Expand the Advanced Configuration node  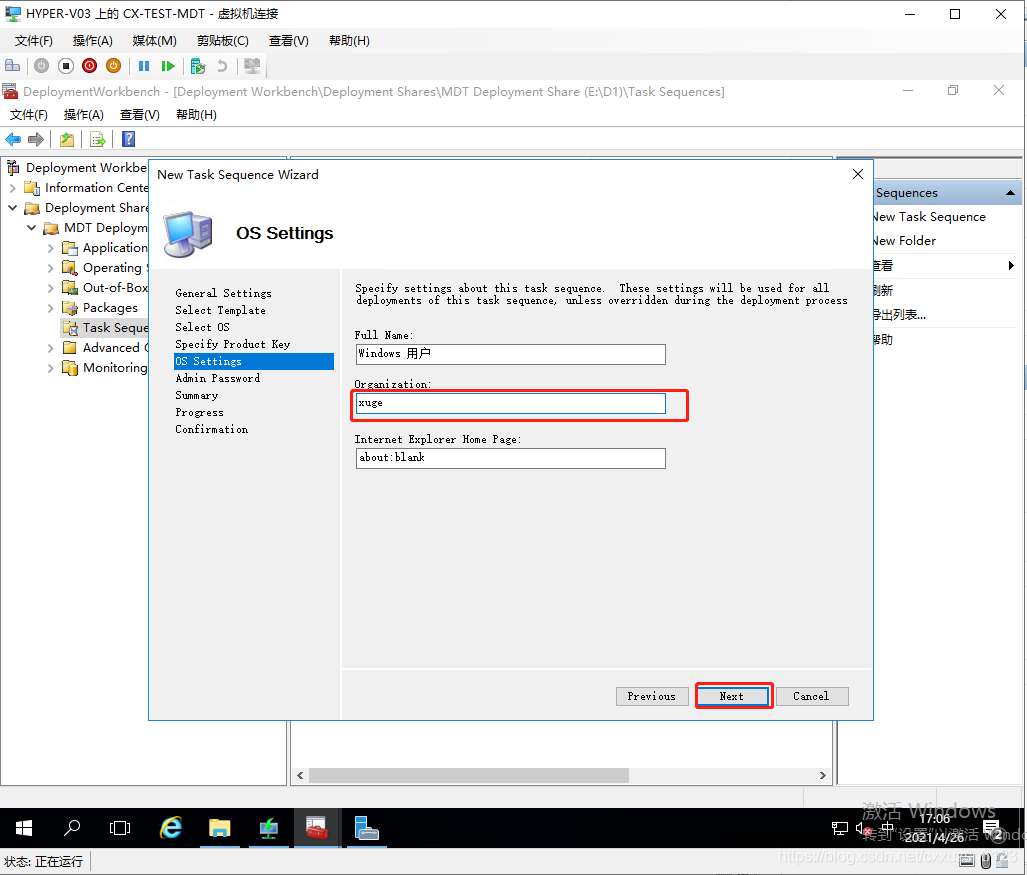50,348
